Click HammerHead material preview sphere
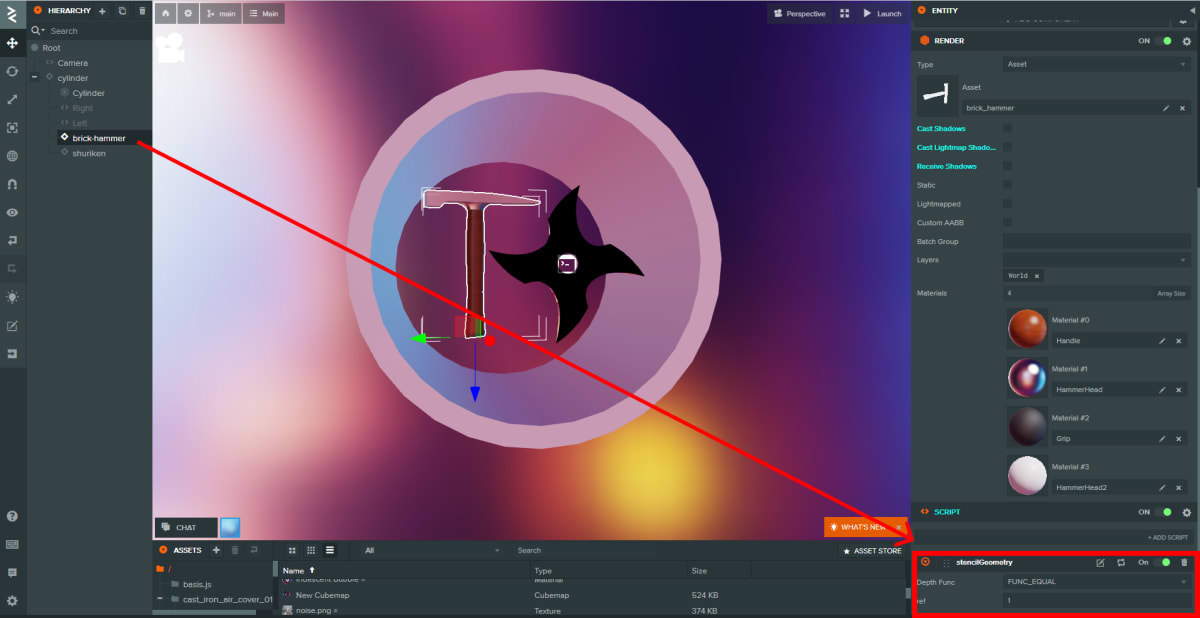Screen dimensions: 1200x618 coord(1027,377)
